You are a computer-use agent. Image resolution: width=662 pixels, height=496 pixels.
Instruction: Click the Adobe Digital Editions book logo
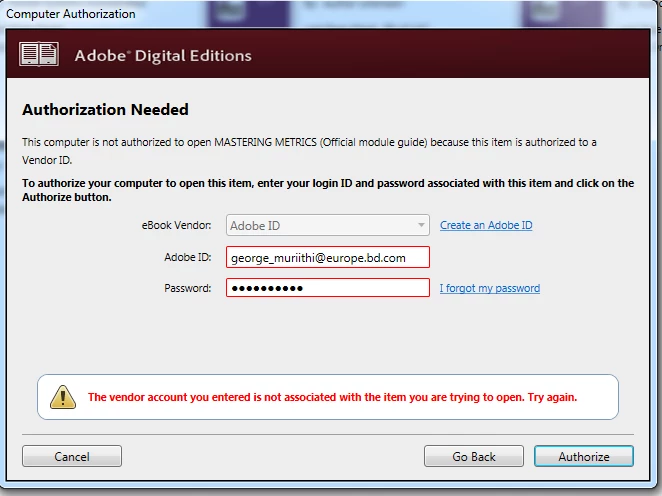point(39,54)
